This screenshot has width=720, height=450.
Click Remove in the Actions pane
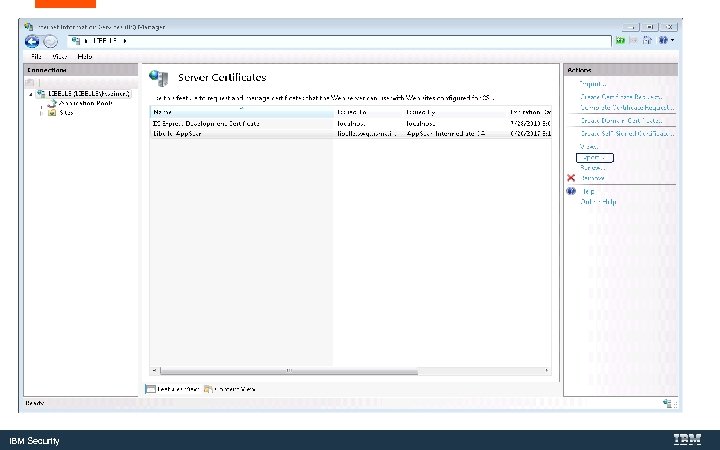tap(592, 178)
